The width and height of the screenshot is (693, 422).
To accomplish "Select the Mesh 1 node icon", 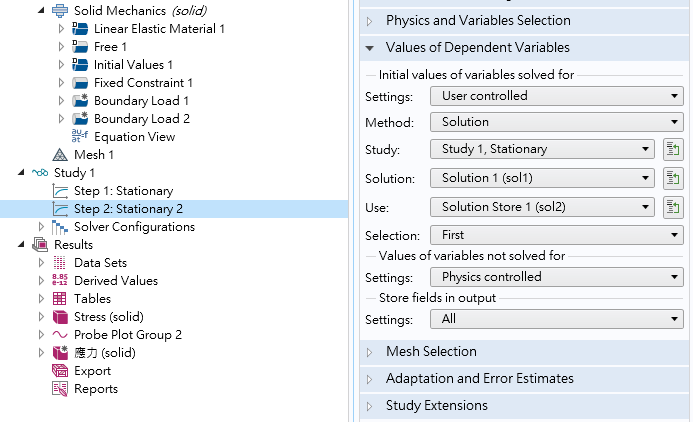I will [x=59, y=155].
